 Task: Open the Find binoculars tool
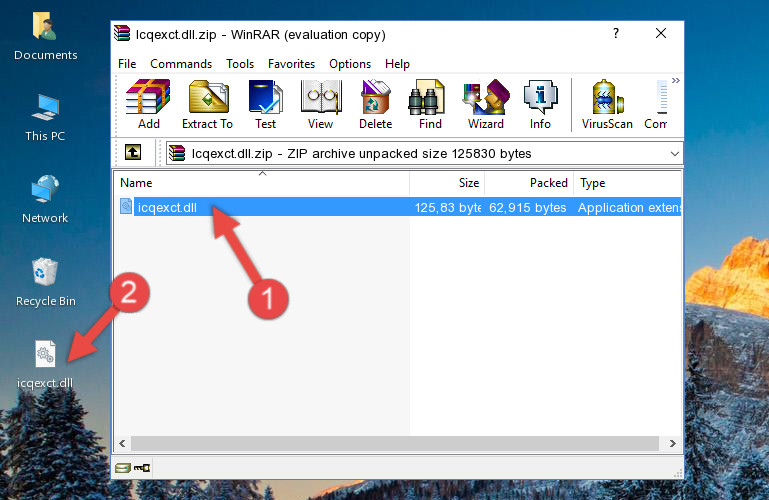(430, 104)
